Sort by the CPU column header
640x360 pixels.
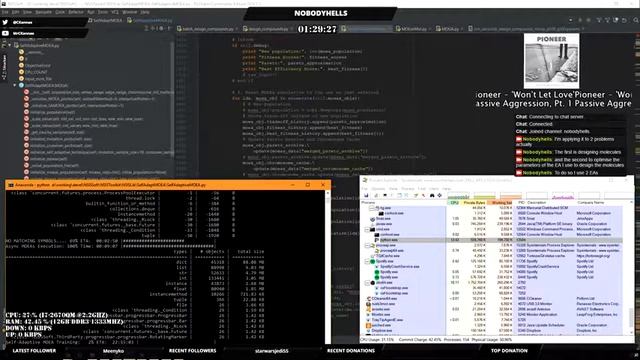(454, 203)
